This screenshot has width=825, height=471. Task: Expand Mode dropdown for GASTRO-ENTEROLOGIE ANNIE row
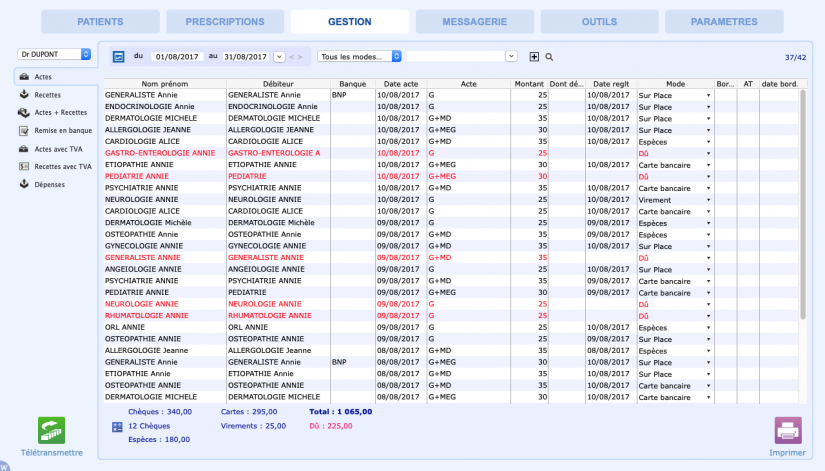click(708, 153)
